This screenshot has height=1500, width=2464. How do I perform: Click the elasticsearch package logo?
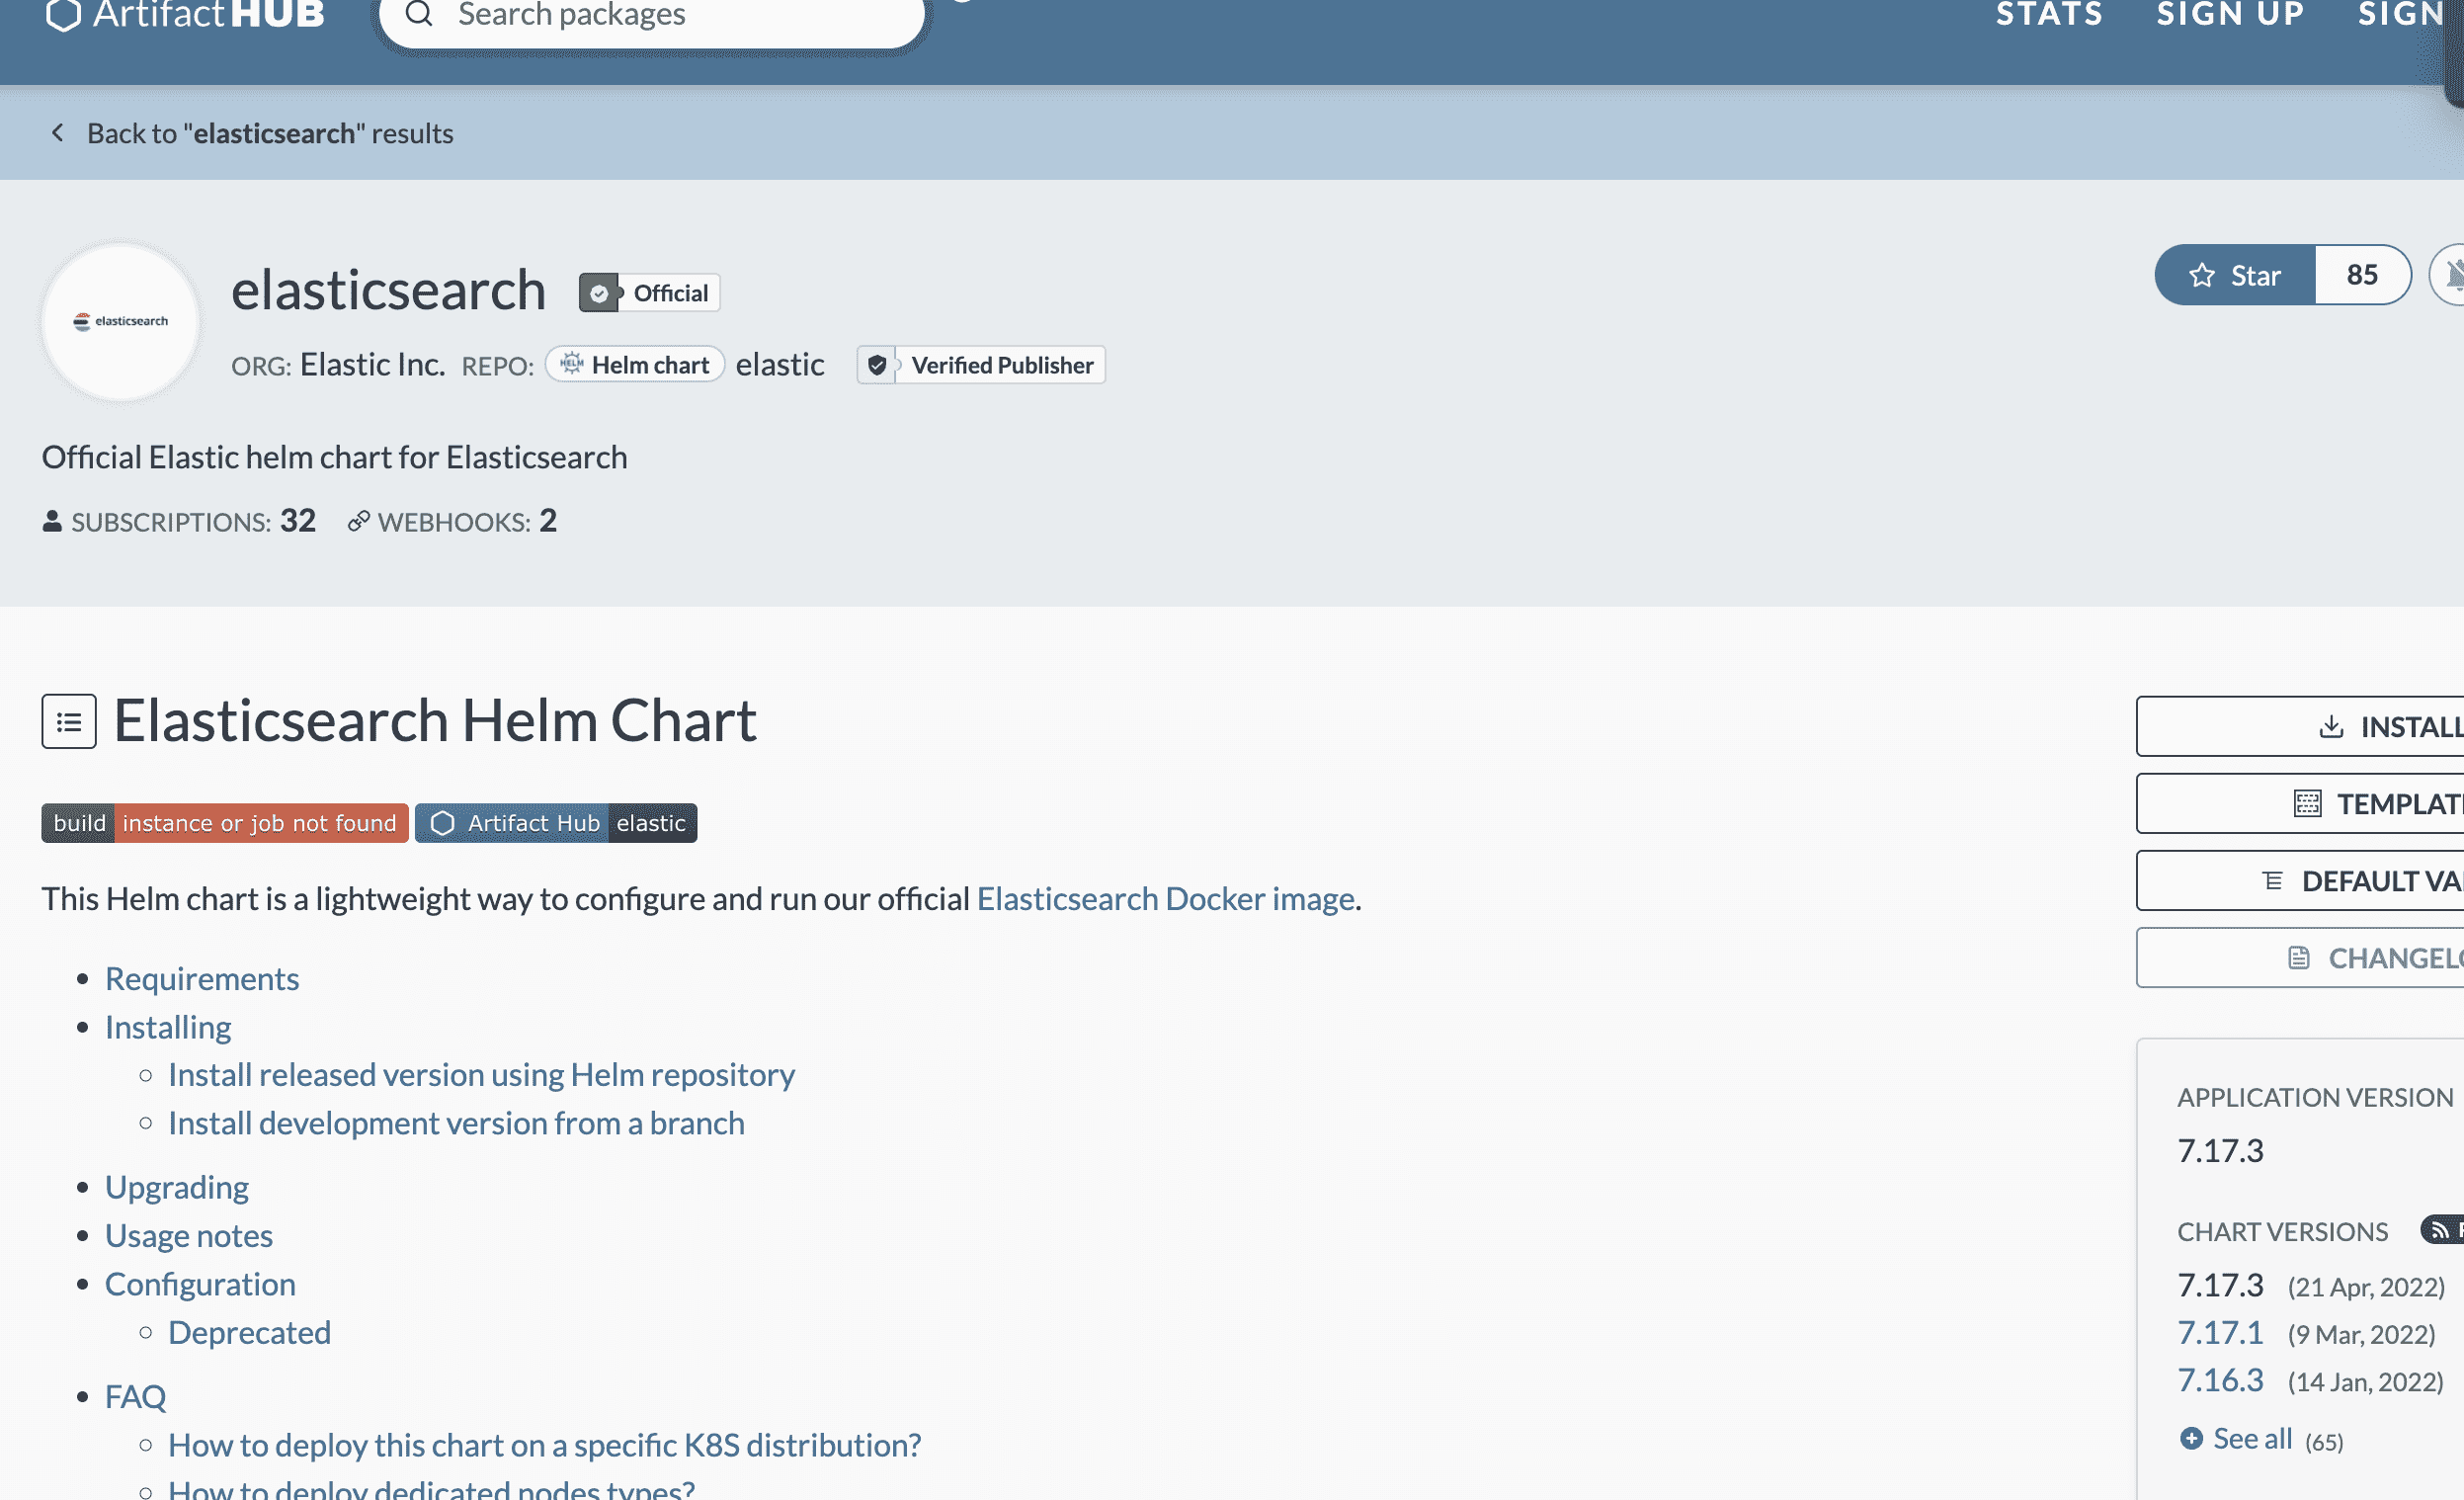120,321
